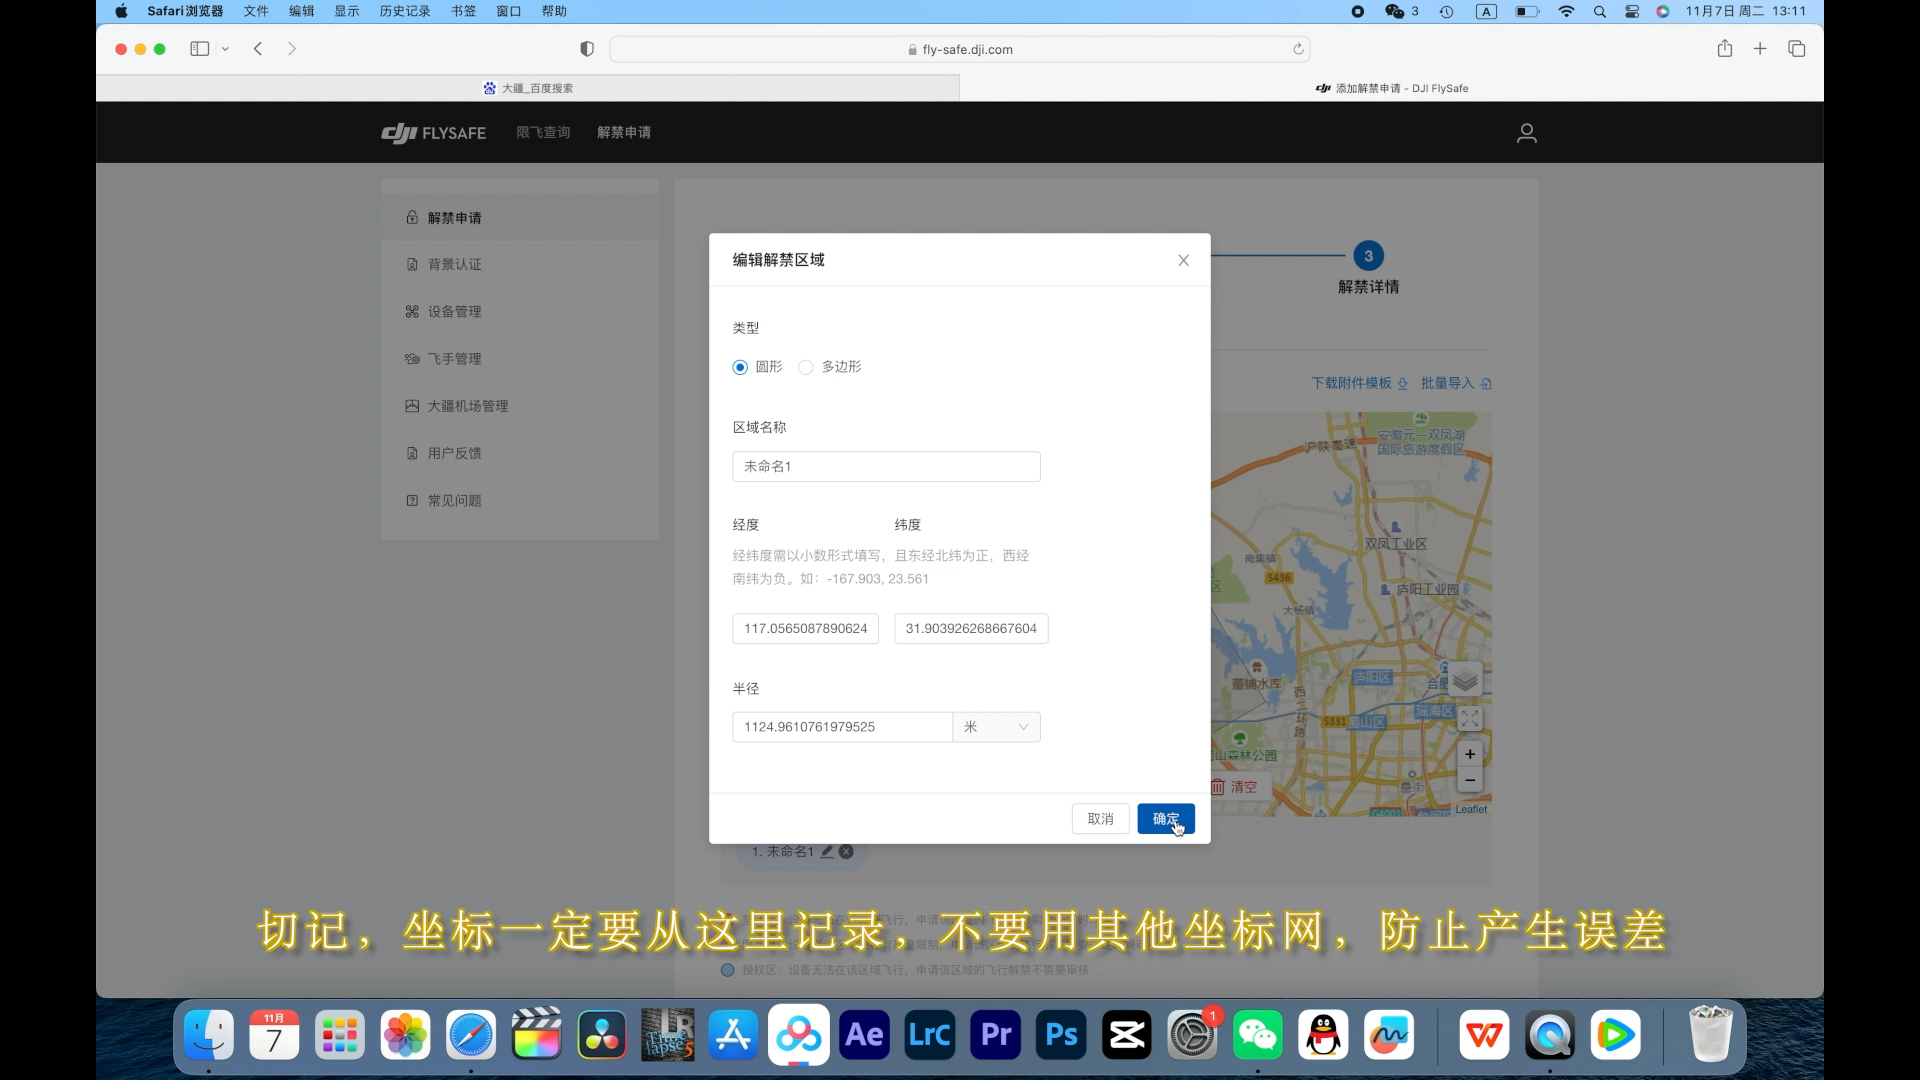The height and width of the screenshot is (1080, 1920).
Task: Select 解禁申请 in the sidebar
Action: tap(520, 218)
